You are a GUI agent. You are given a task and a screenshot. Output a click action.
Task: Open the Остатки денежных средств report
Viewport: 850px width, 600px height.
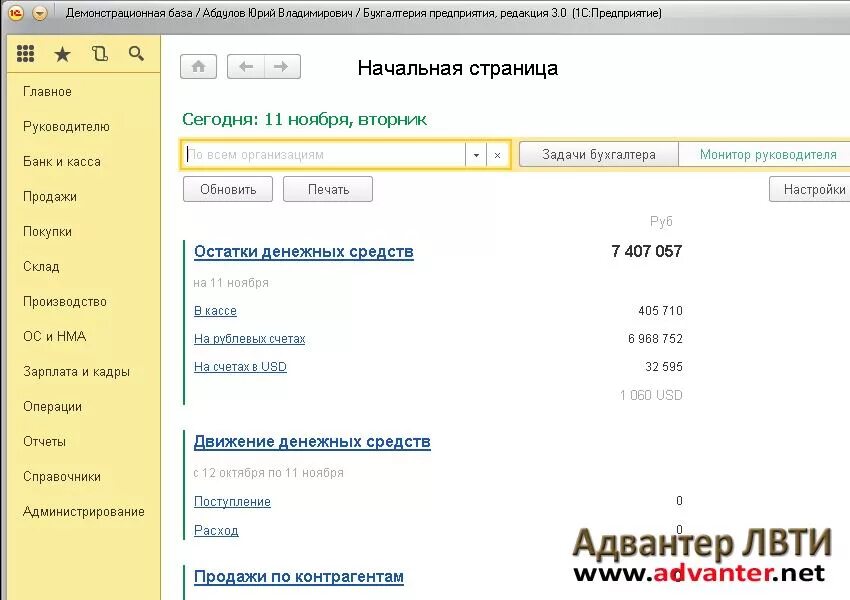click(x=303, y=251)
